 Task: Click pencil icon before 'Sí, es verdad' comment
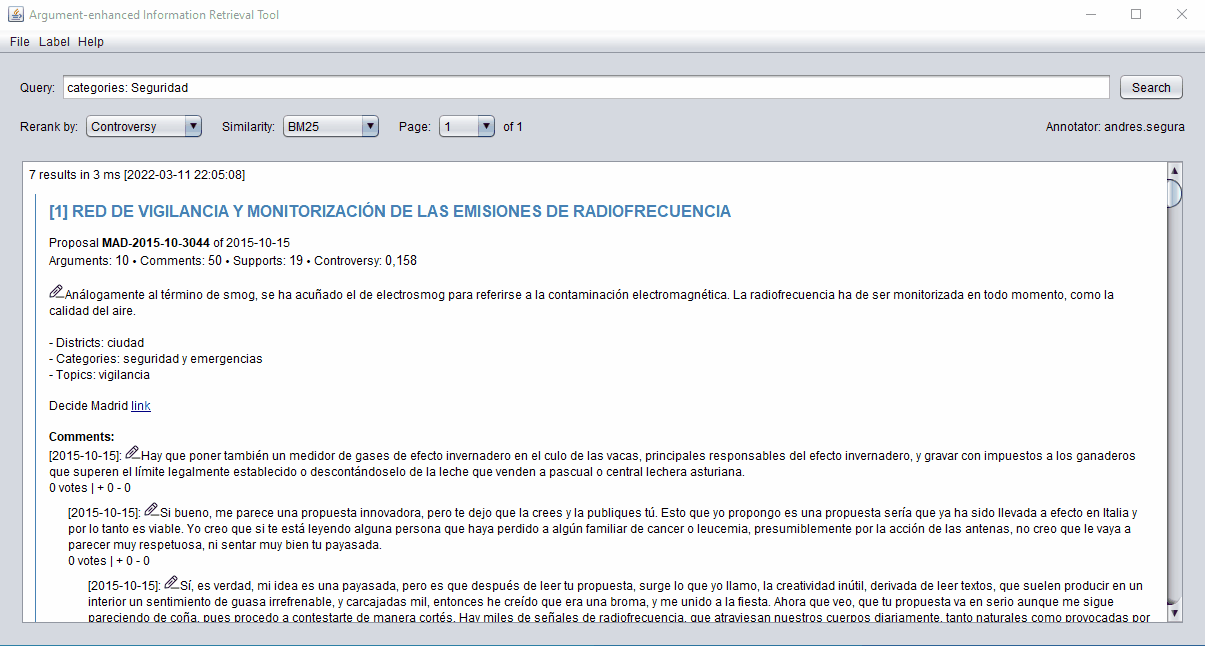(x=172, y=583)
